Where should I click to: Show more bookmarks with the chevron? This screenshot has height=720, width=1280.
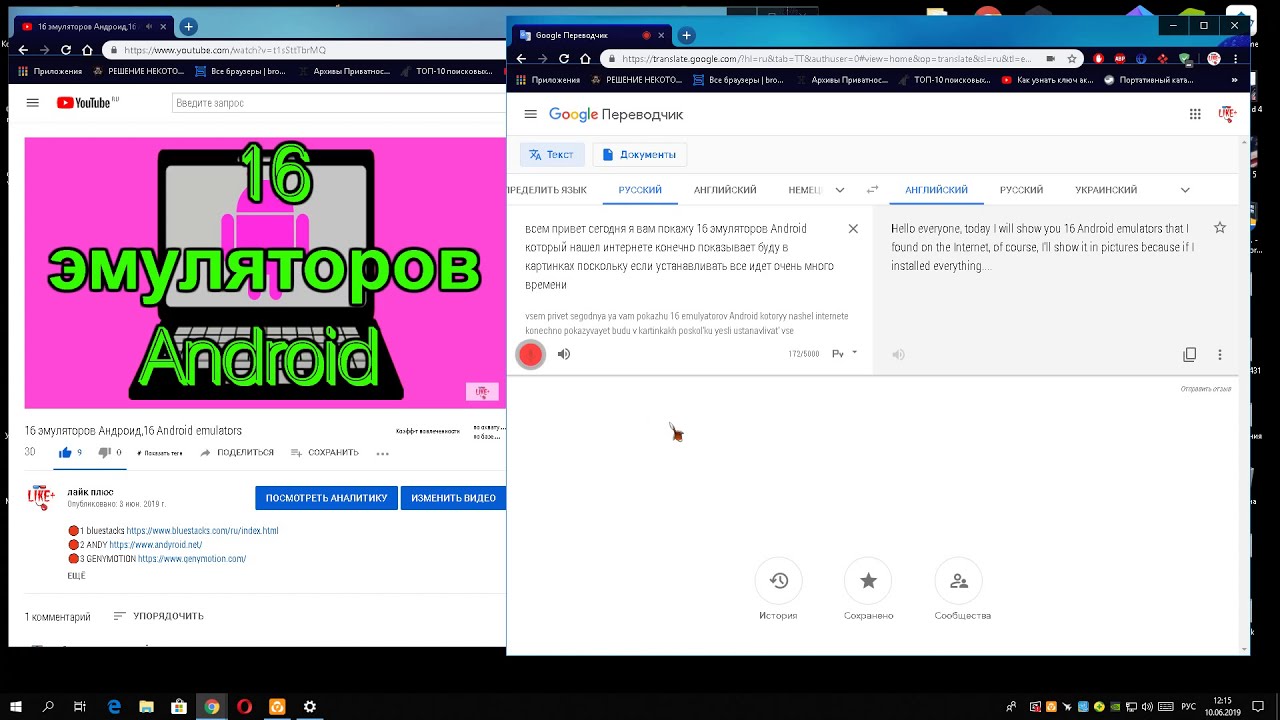click(x=1234, y=80)
